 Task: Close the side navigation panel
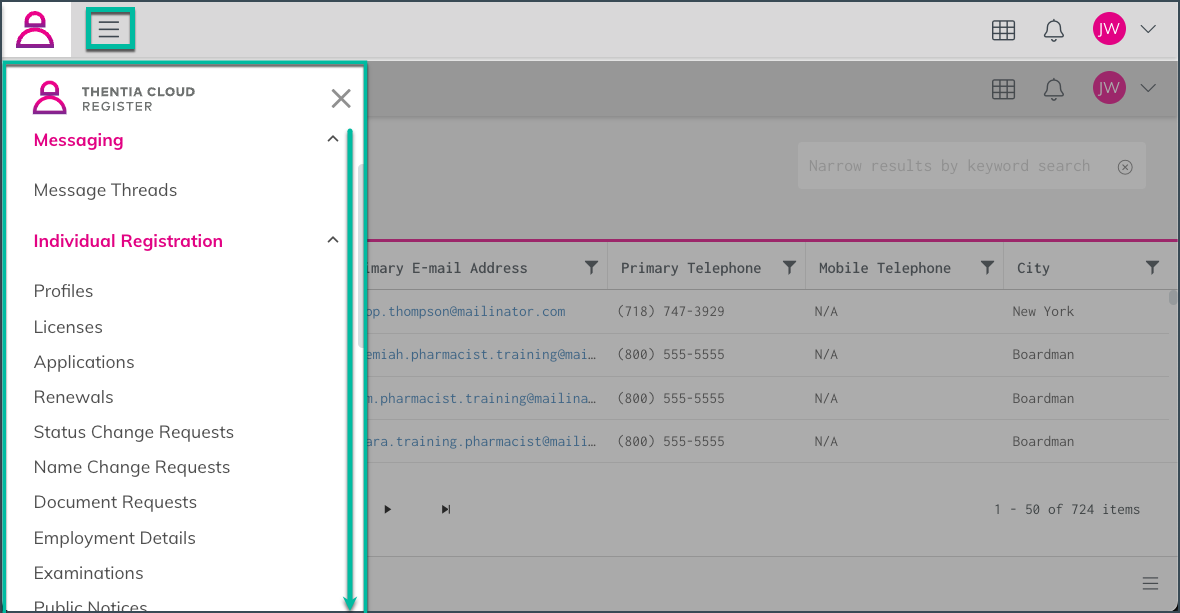tap(341, 99)
